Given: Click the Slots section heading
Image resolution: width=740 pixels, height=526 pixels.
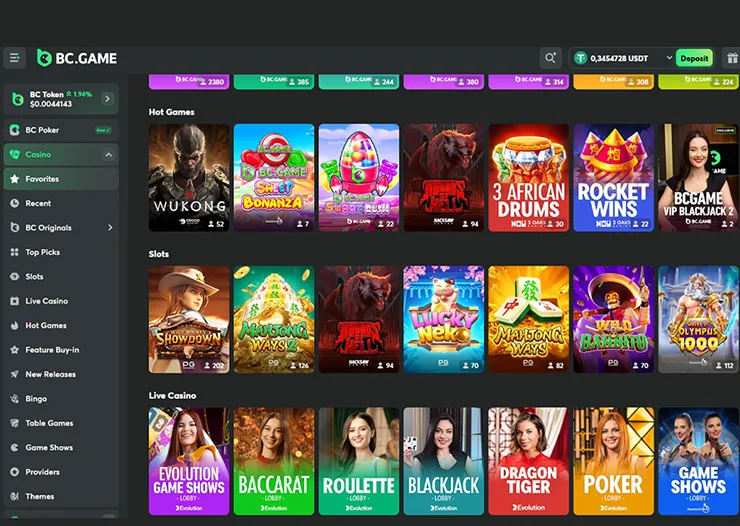Looking at the screenshot, I should [x=159, y=254].
